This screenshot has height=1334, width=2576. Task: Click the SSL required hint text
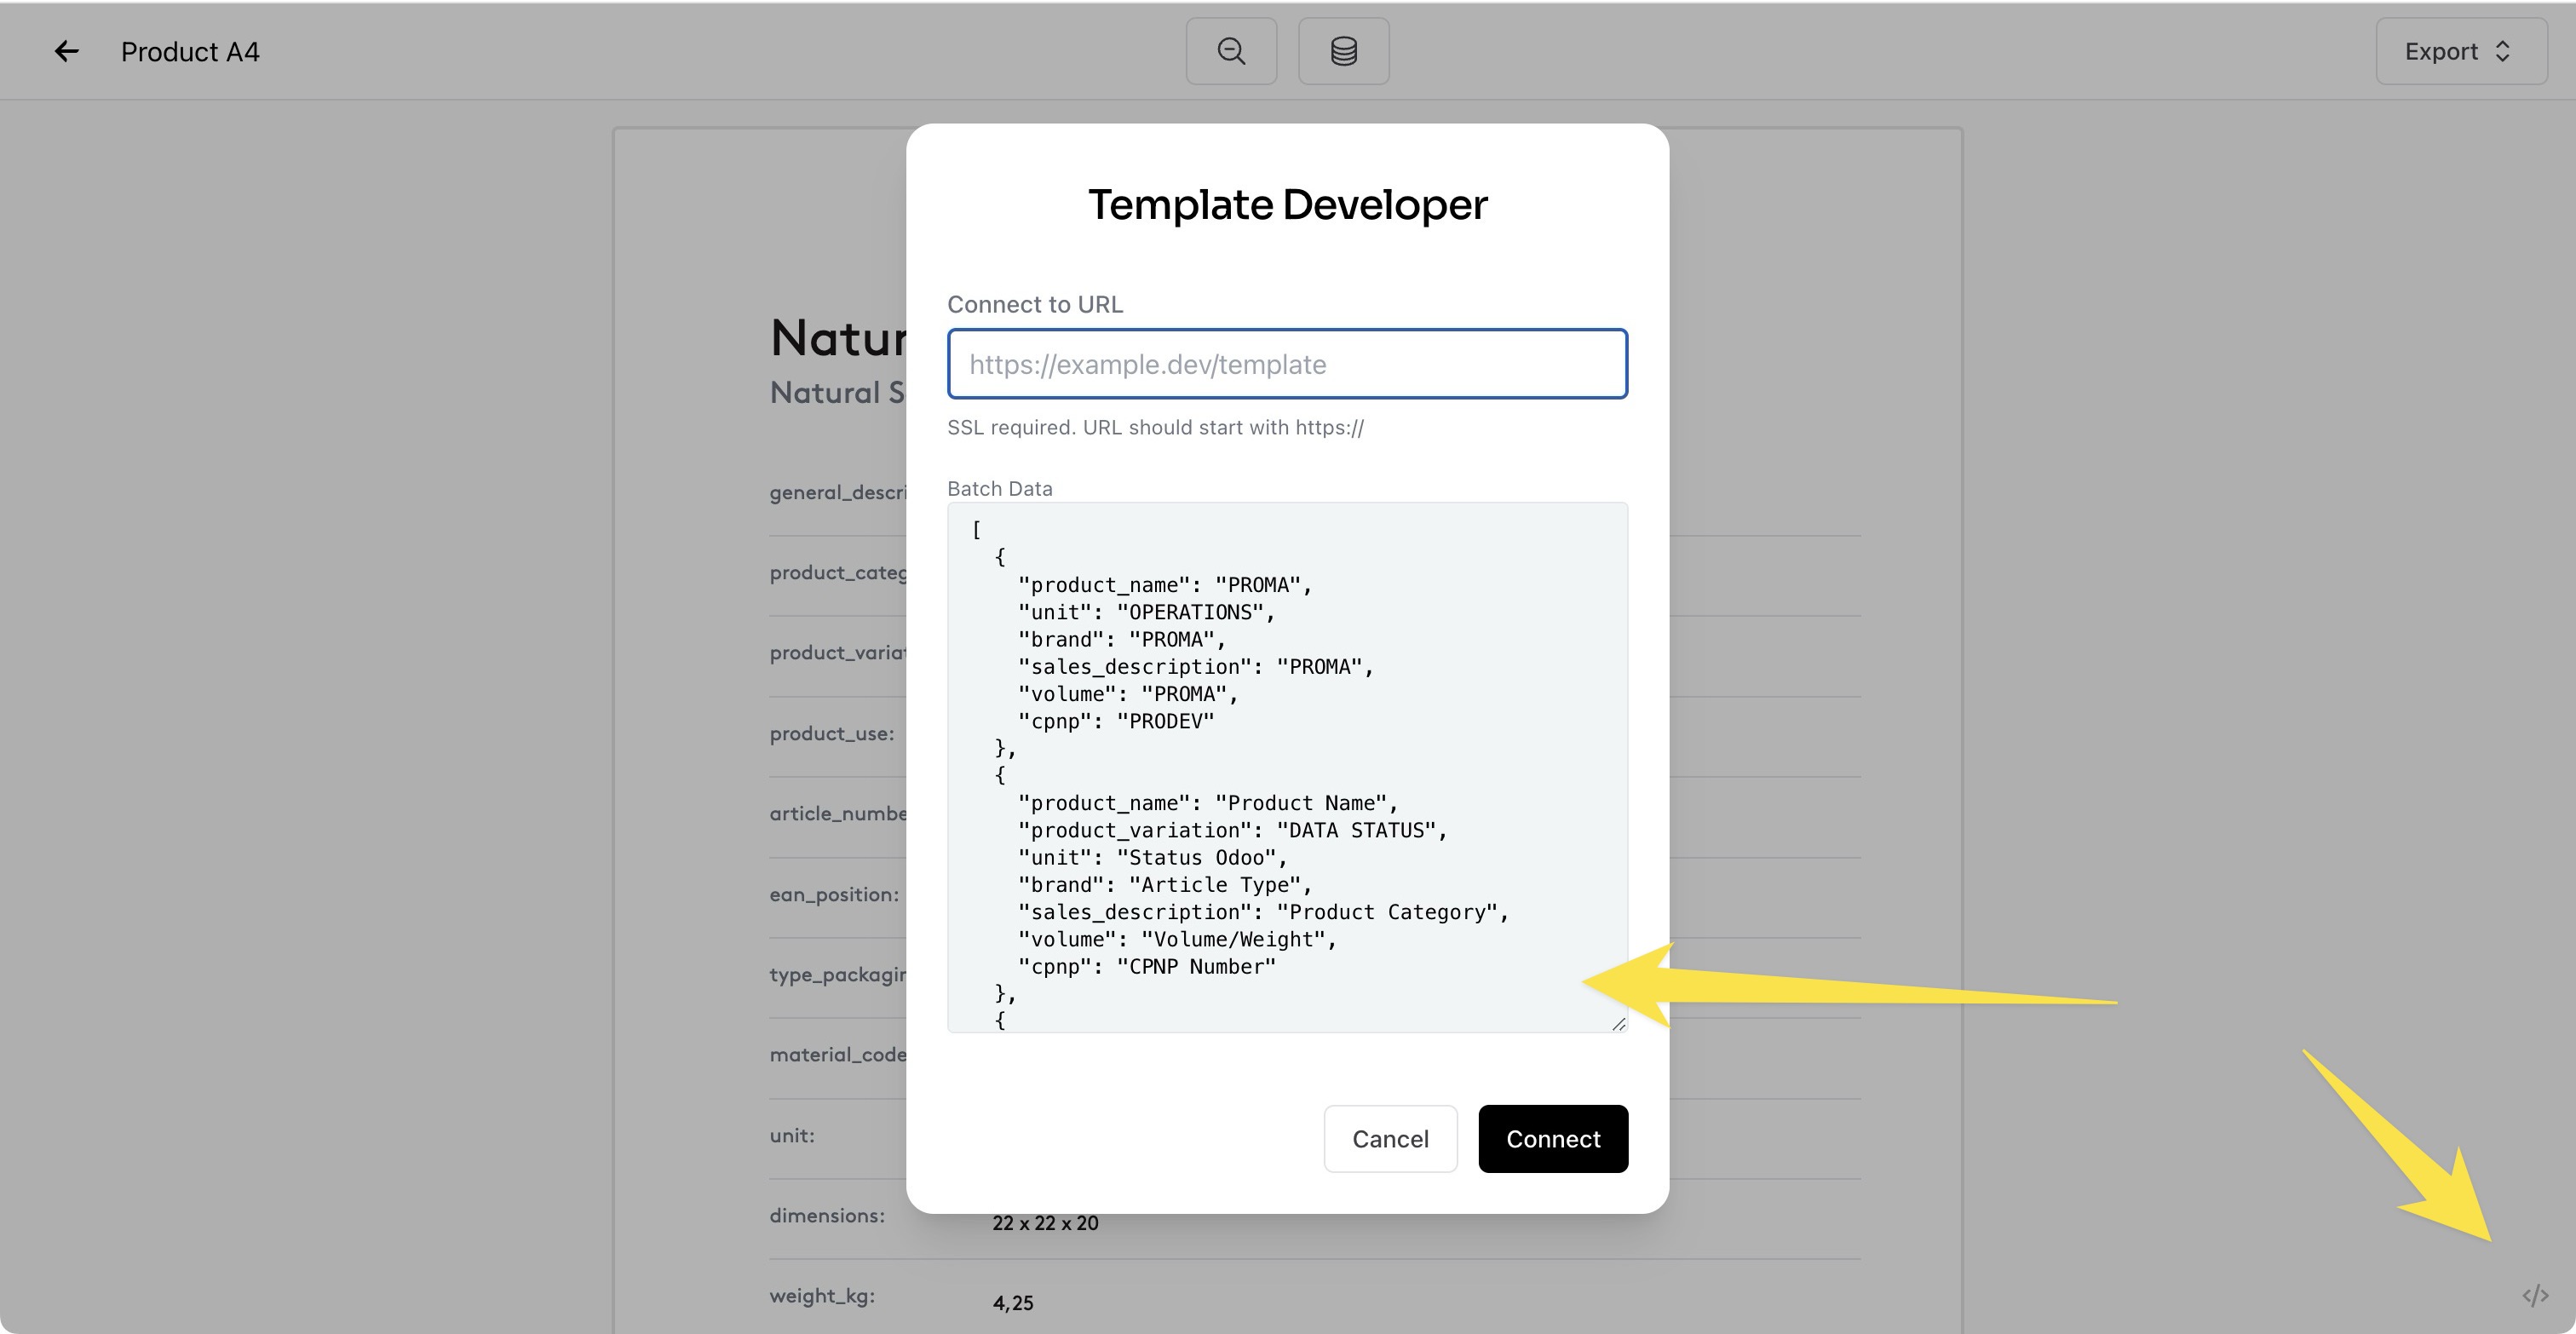click(x=1155, y=427)
